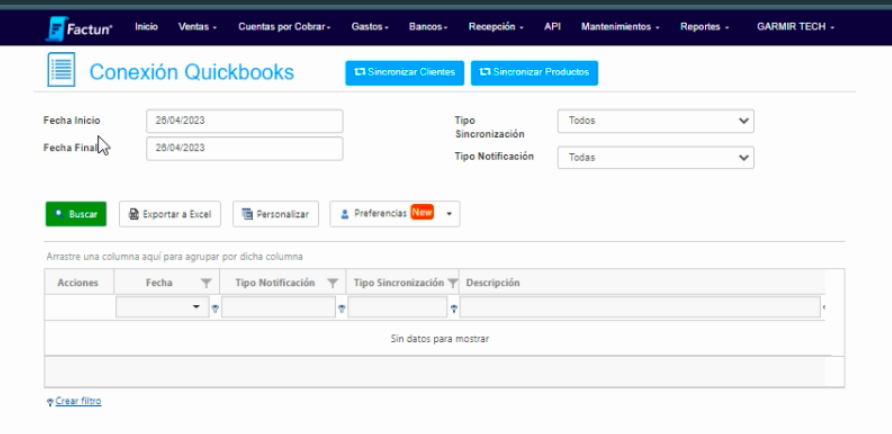Image resolution: width=892 pixels, height=434 pixels.
Task: Click the Tipo Sincronización column funnel icon
Action: pyautogui.click(x=453, y=283)
